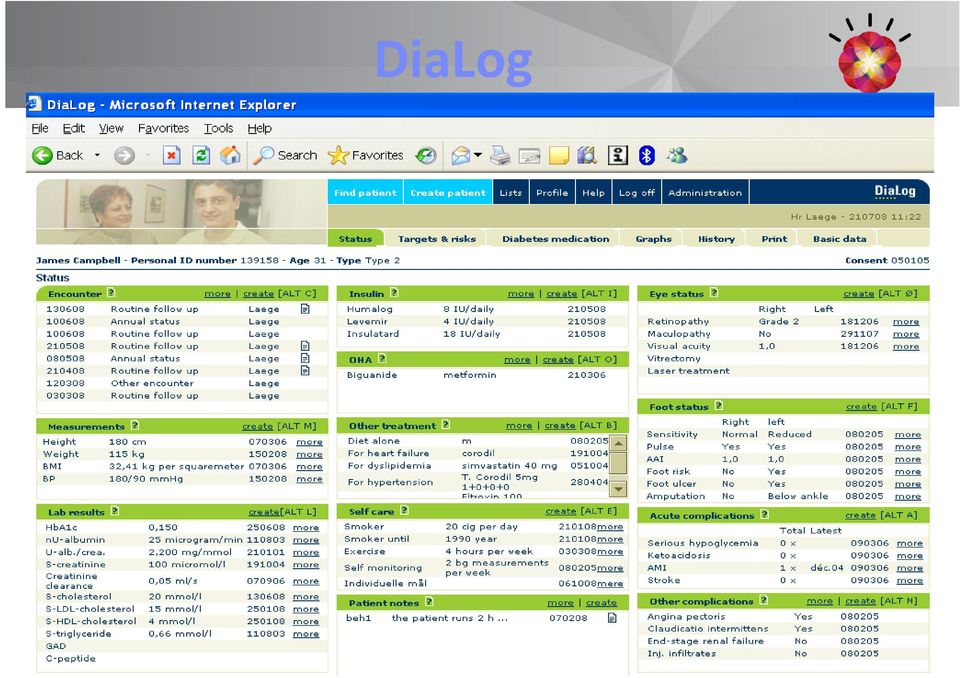Click the Mail envelope icon

point(460,156)
